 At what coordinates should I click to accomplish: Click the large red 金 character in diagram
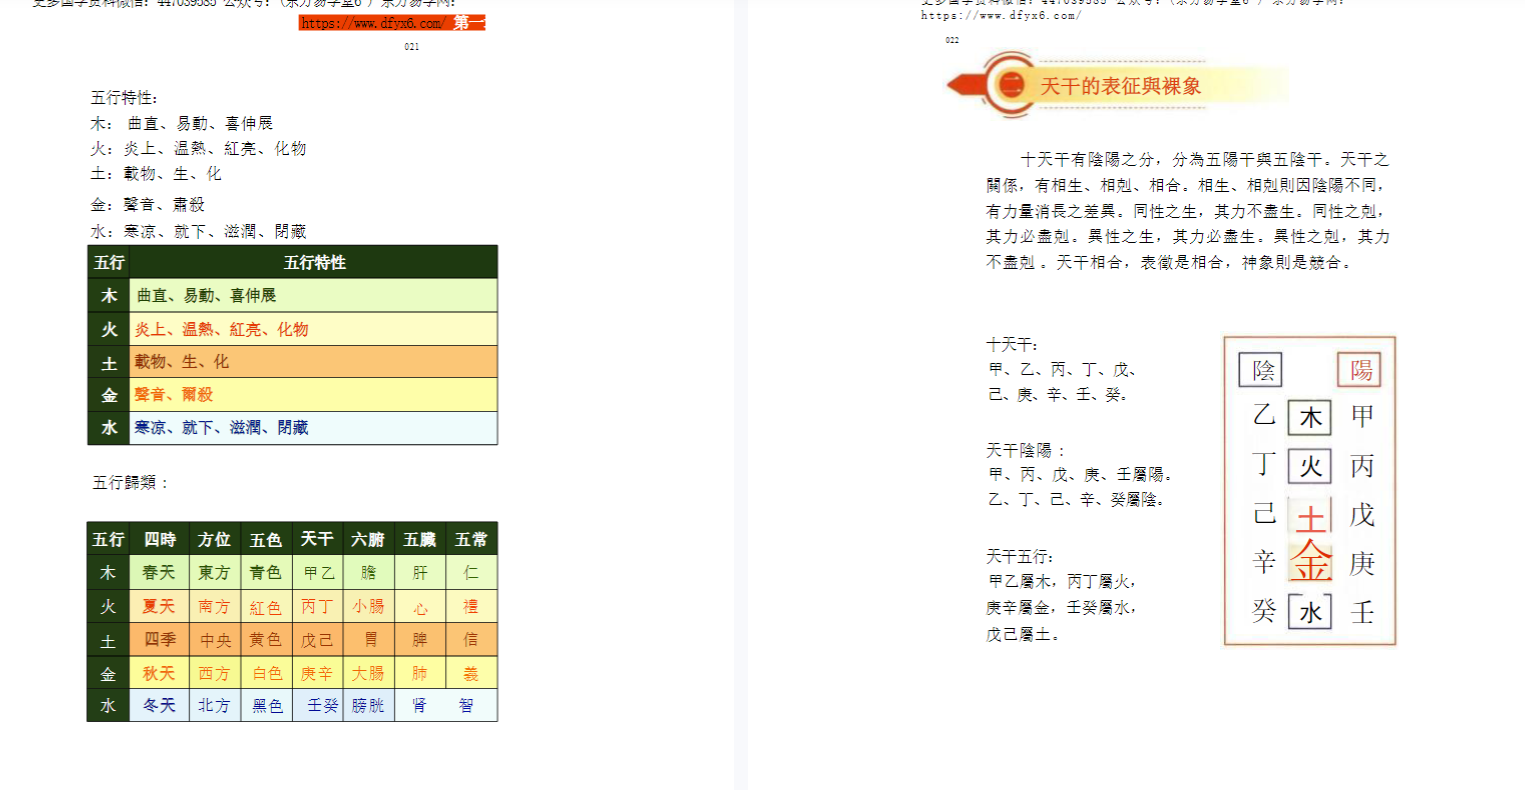(1310, 562)
